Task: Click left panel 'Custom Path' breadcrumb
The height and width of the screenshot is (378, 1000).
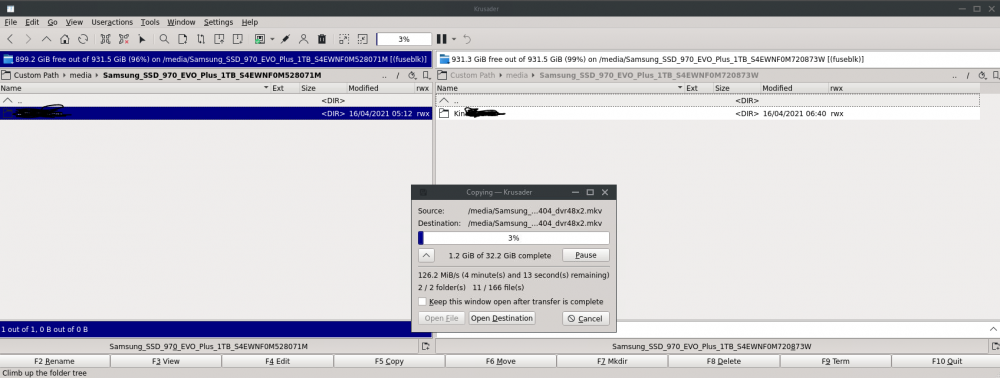Action: click(36, 75)
